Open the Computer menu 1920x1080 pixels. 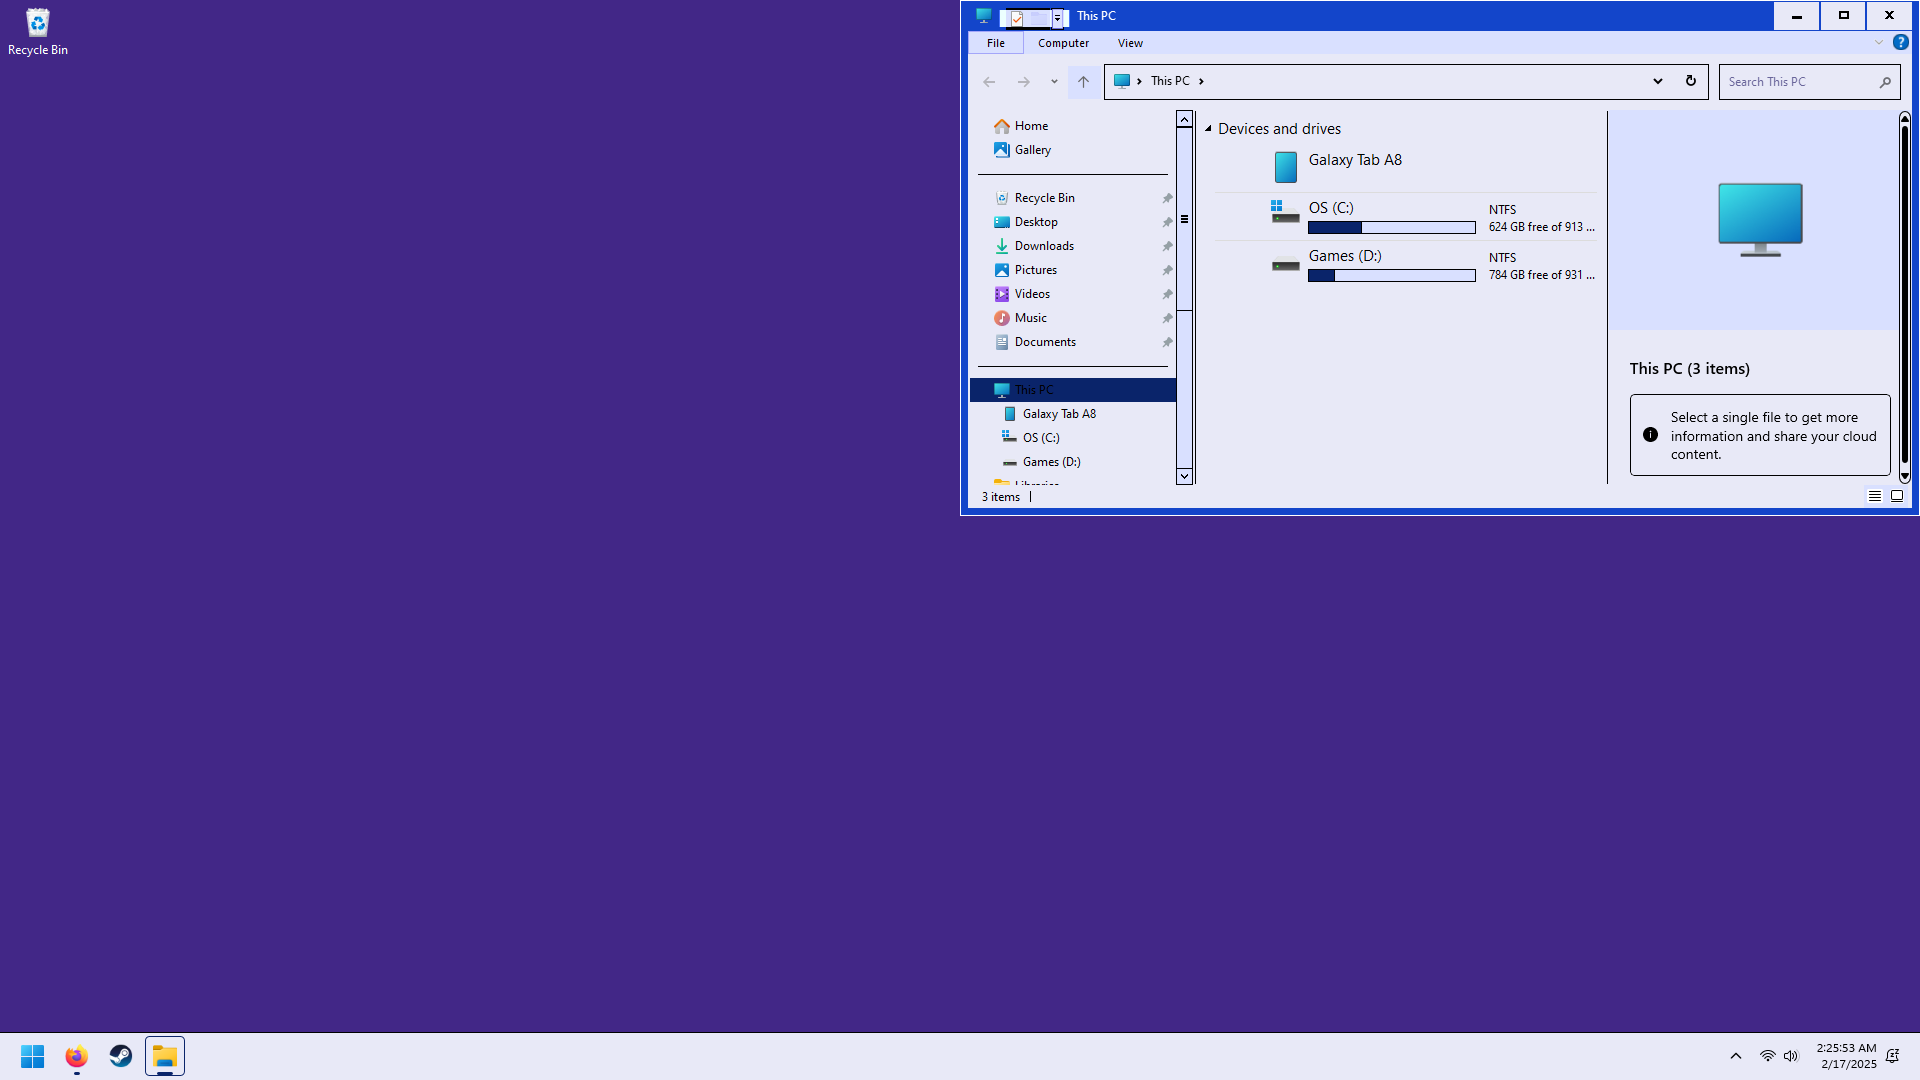1063,42
